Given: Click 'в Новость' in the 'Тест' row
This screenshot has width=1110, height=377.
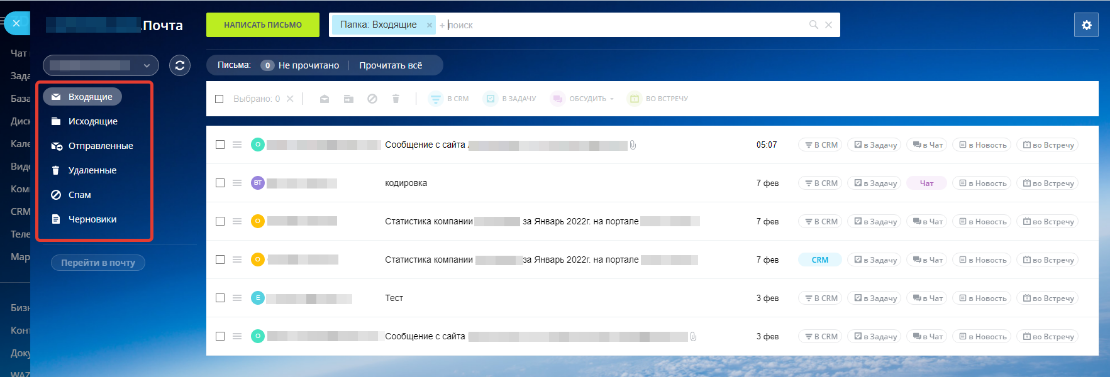Looking at the screenshot, I should click(981, 298).
